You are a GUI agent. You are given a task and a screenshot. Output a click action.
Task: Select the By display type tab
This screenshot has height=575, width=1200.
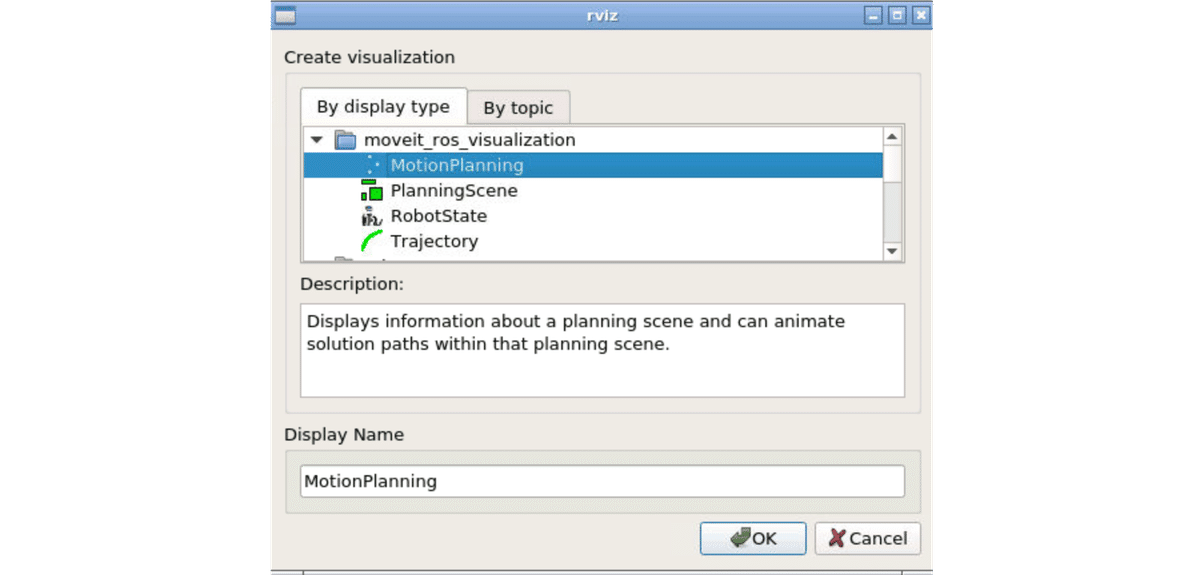[383, 107]
